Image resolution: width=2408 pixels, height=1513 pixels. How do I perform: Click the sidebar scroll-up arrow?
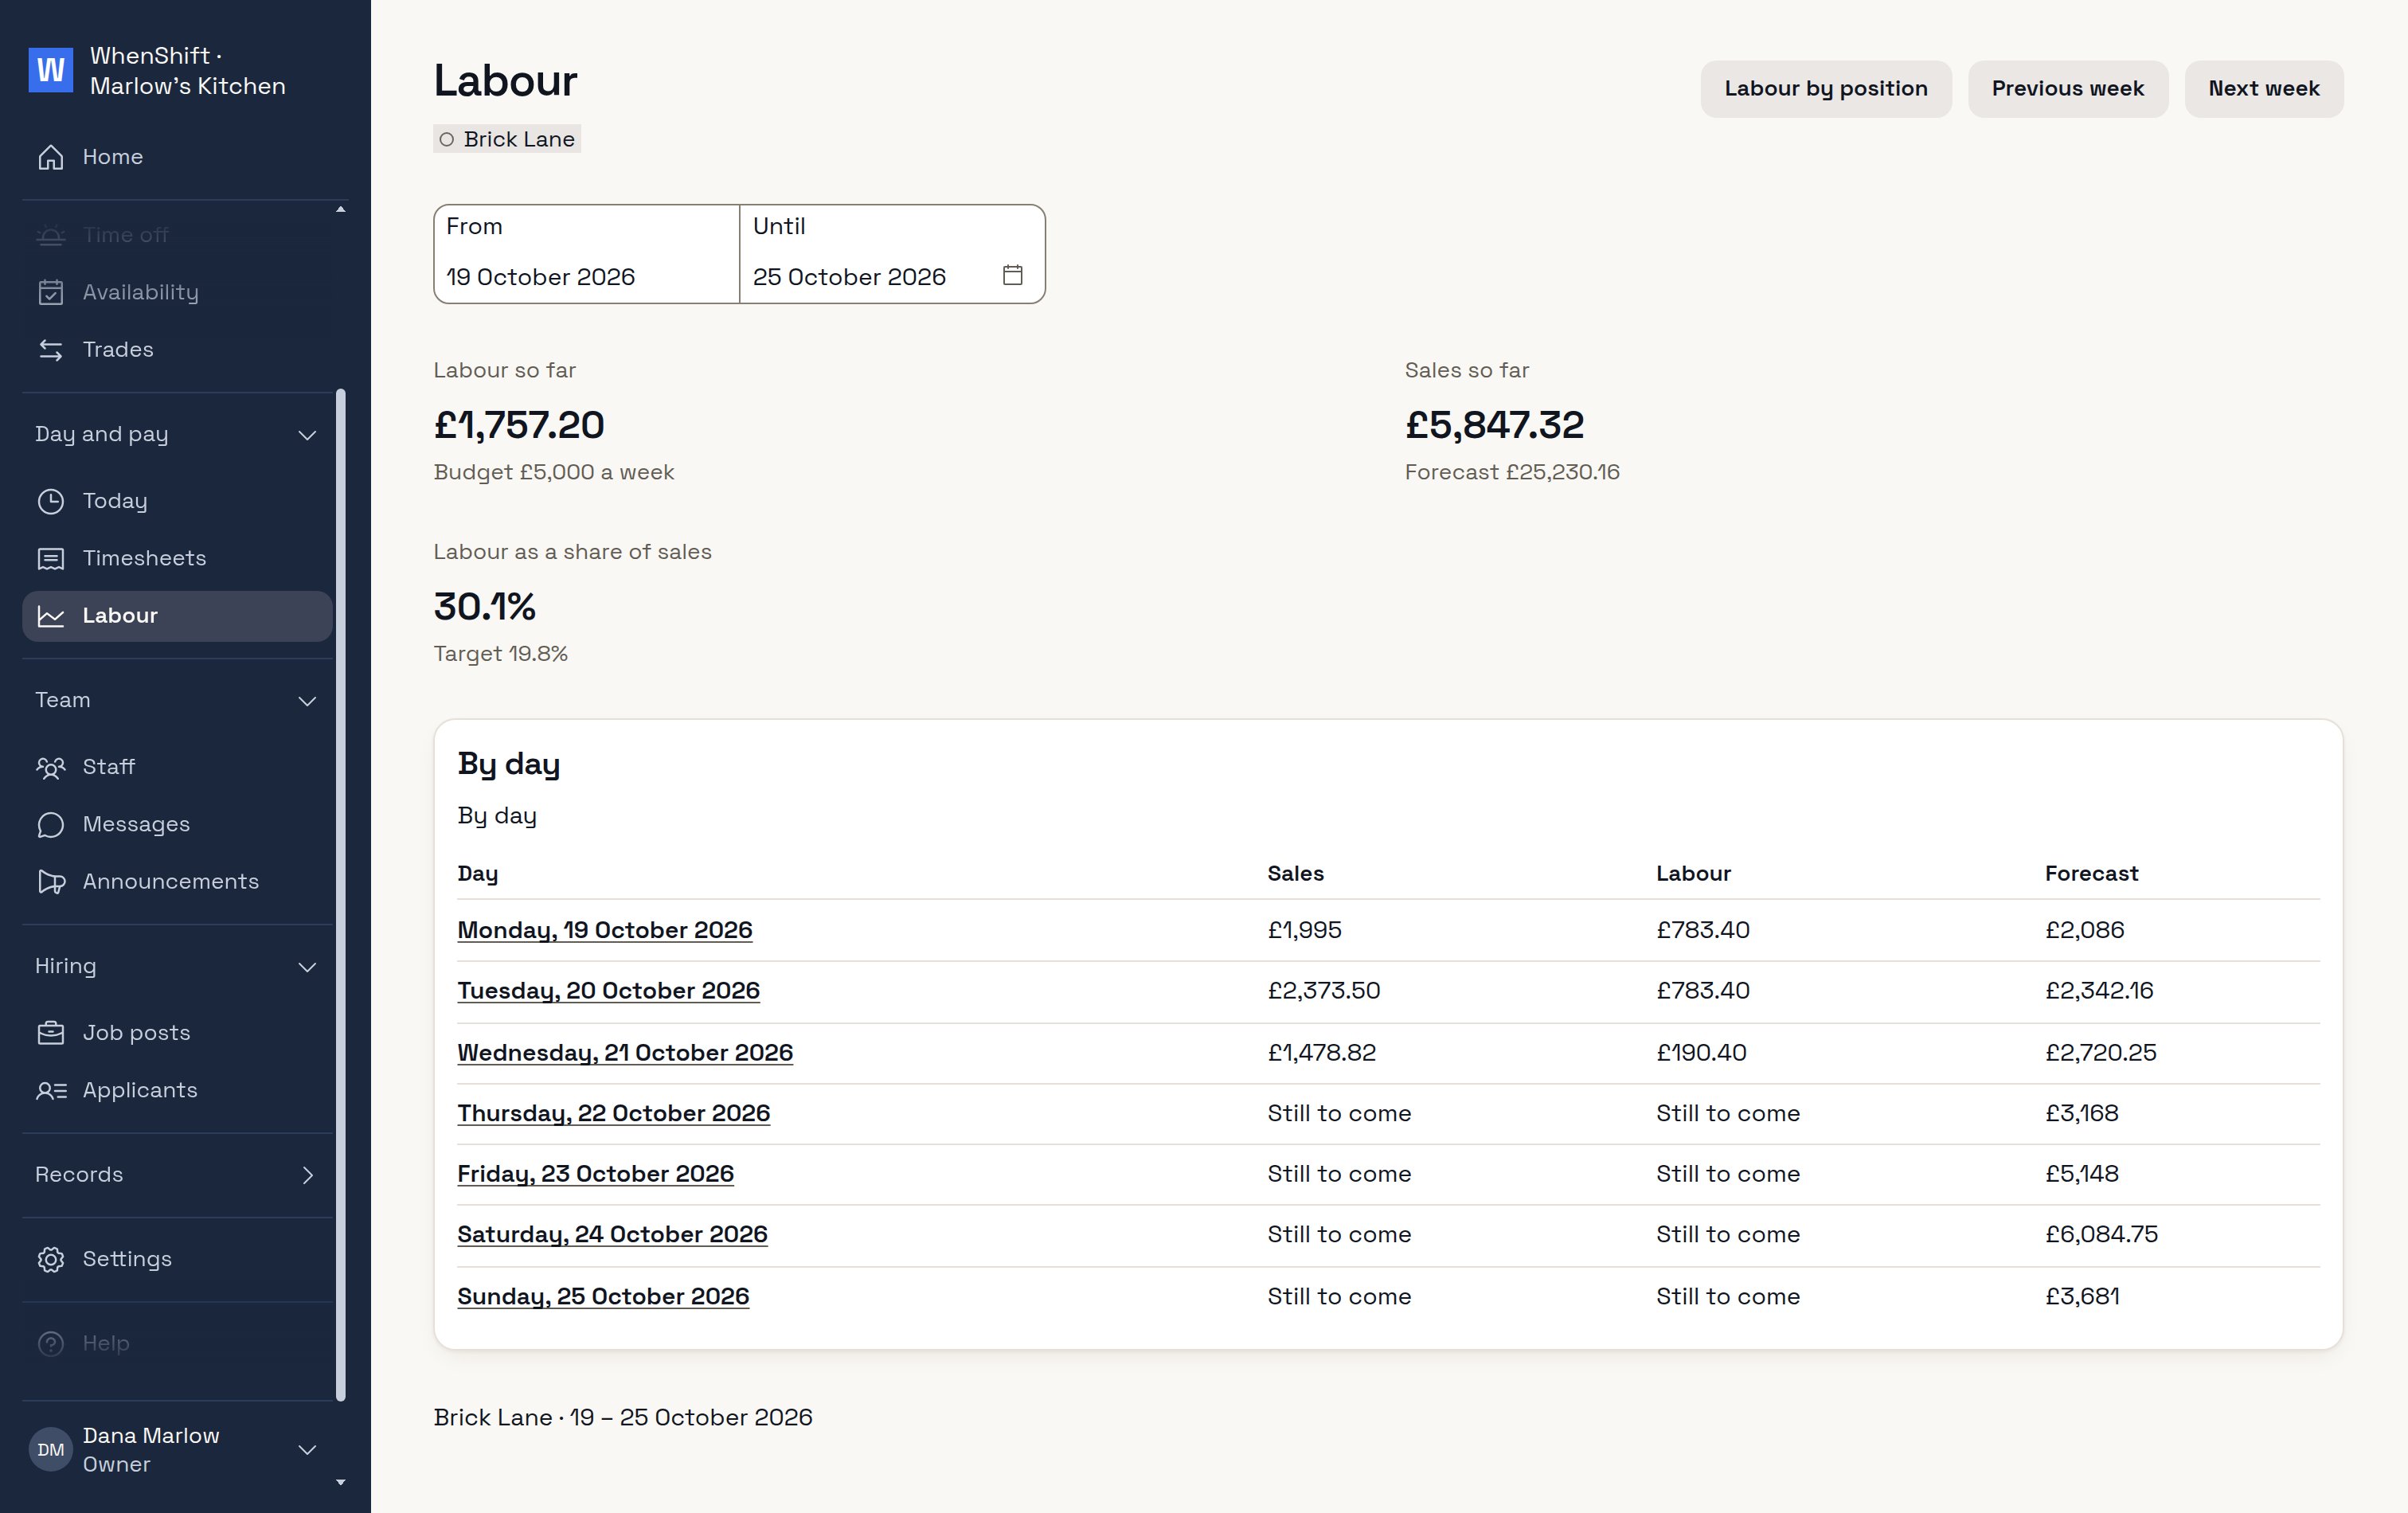[x=340, y=209]
